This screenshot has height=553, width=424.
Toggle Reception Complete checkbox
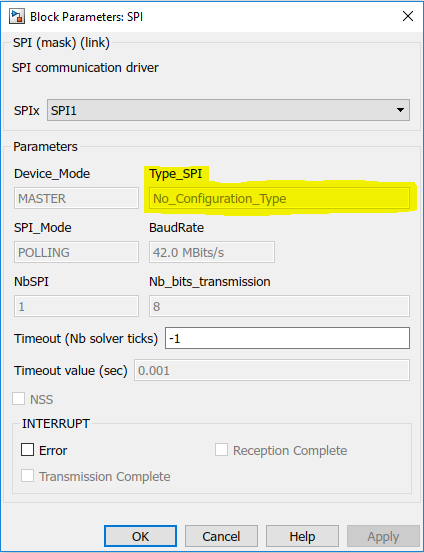(221, 450)
